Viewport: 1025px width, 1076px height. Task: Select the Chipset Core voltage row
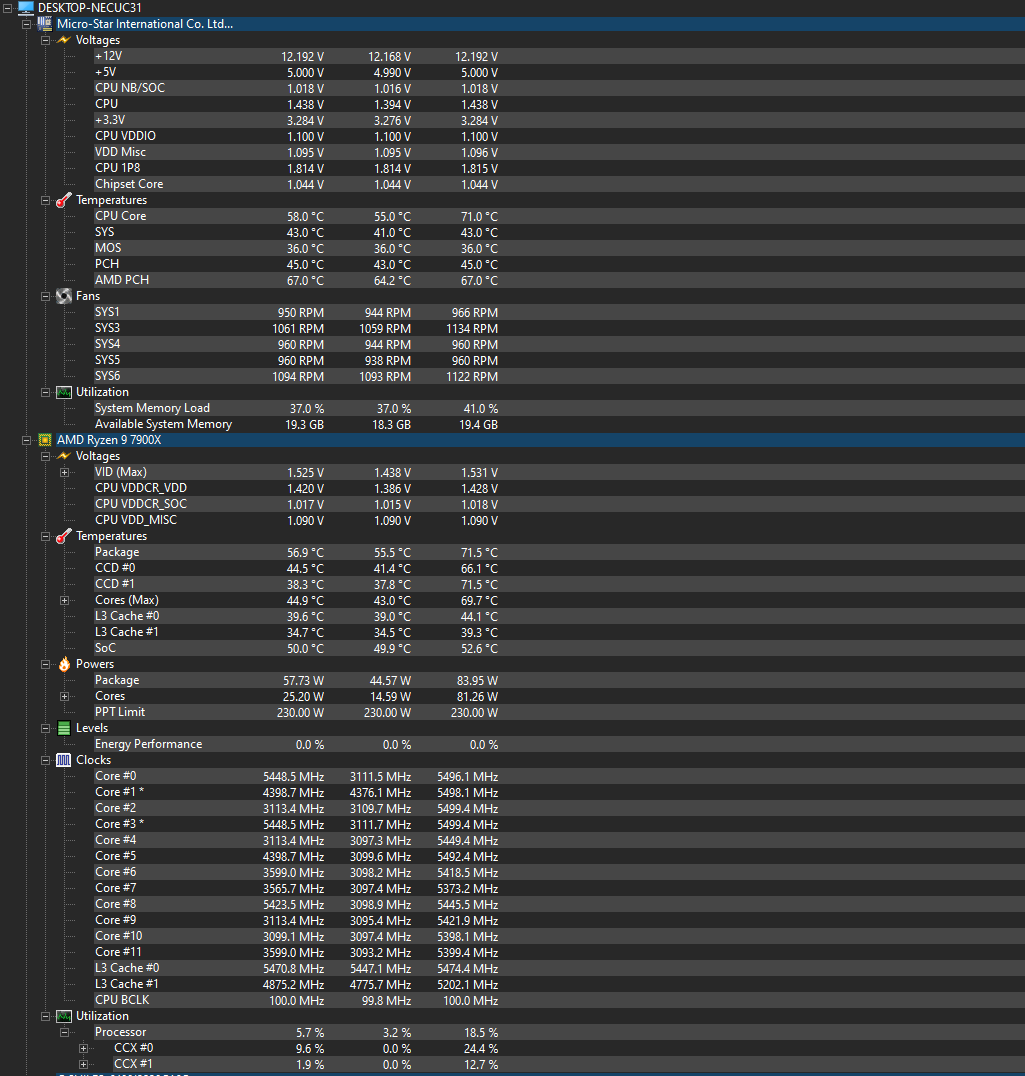click(559, 184)
